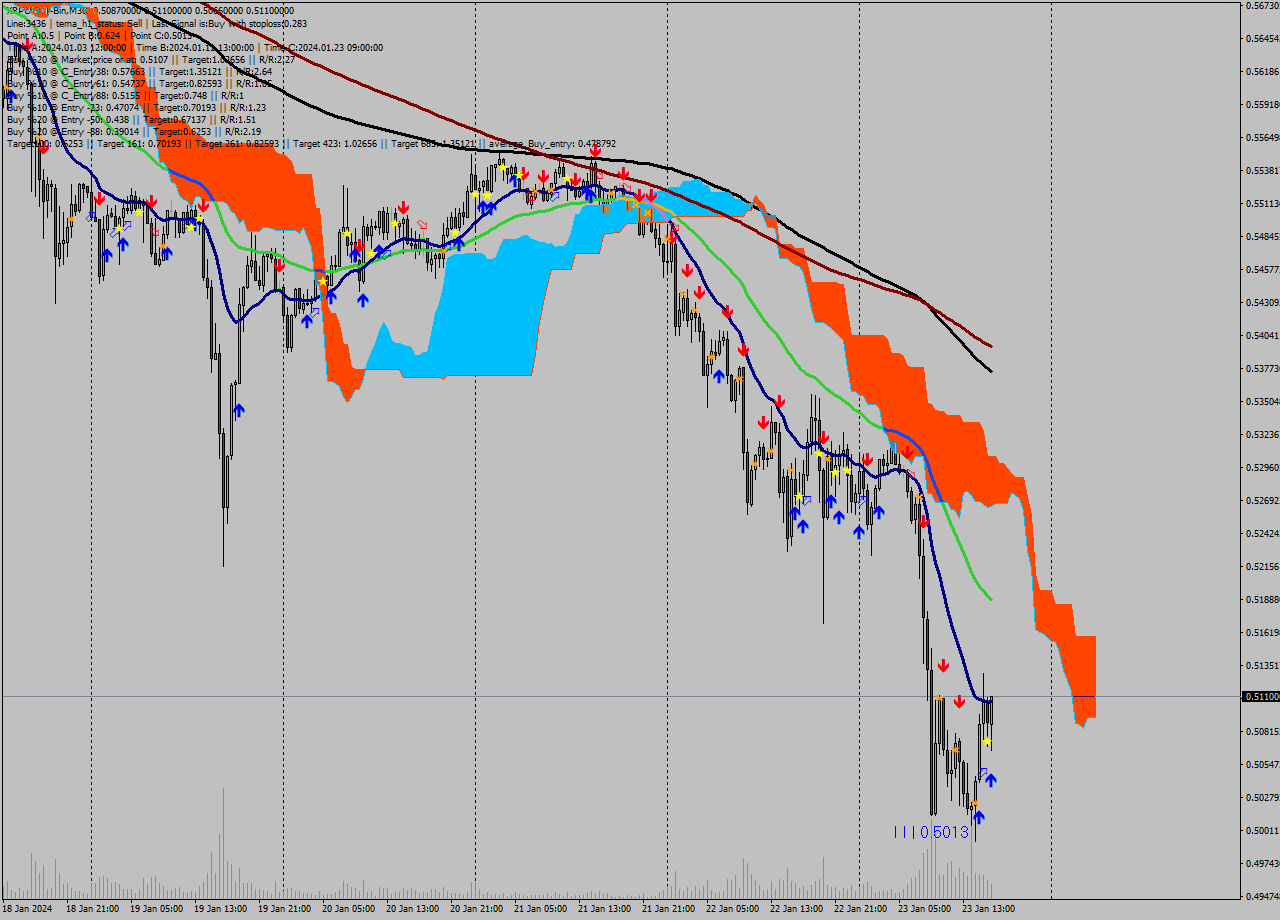
Task: Click the '20 Jan 21:00' time label
Action: [x=476, y=908]
